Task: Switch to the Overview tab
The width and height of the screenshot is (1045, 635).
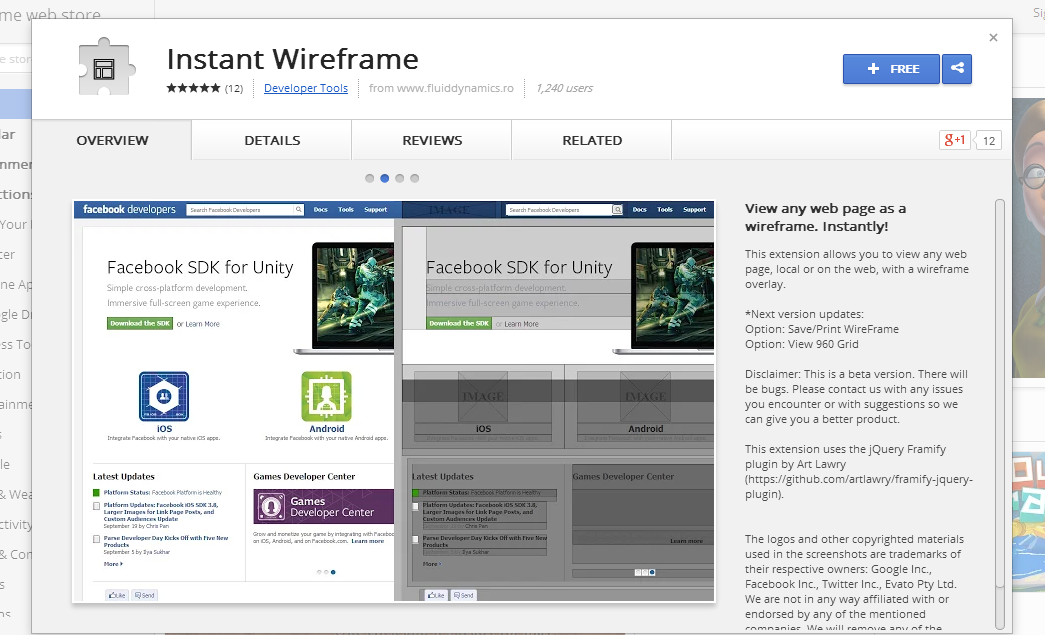Action: [x=112, y=141]
